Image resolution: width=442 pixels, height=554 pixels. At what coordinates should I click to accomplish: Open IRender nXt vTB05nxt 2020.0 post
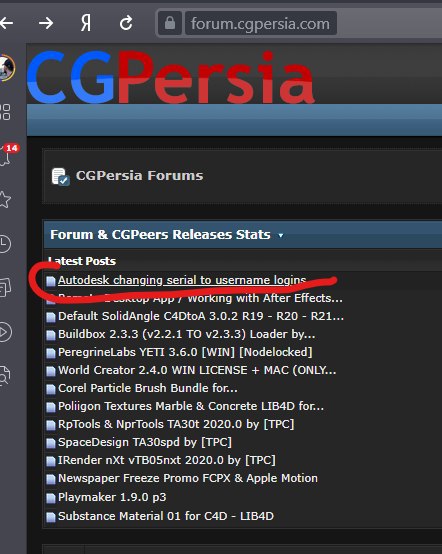pyautogui.click(x=167, y=460)
